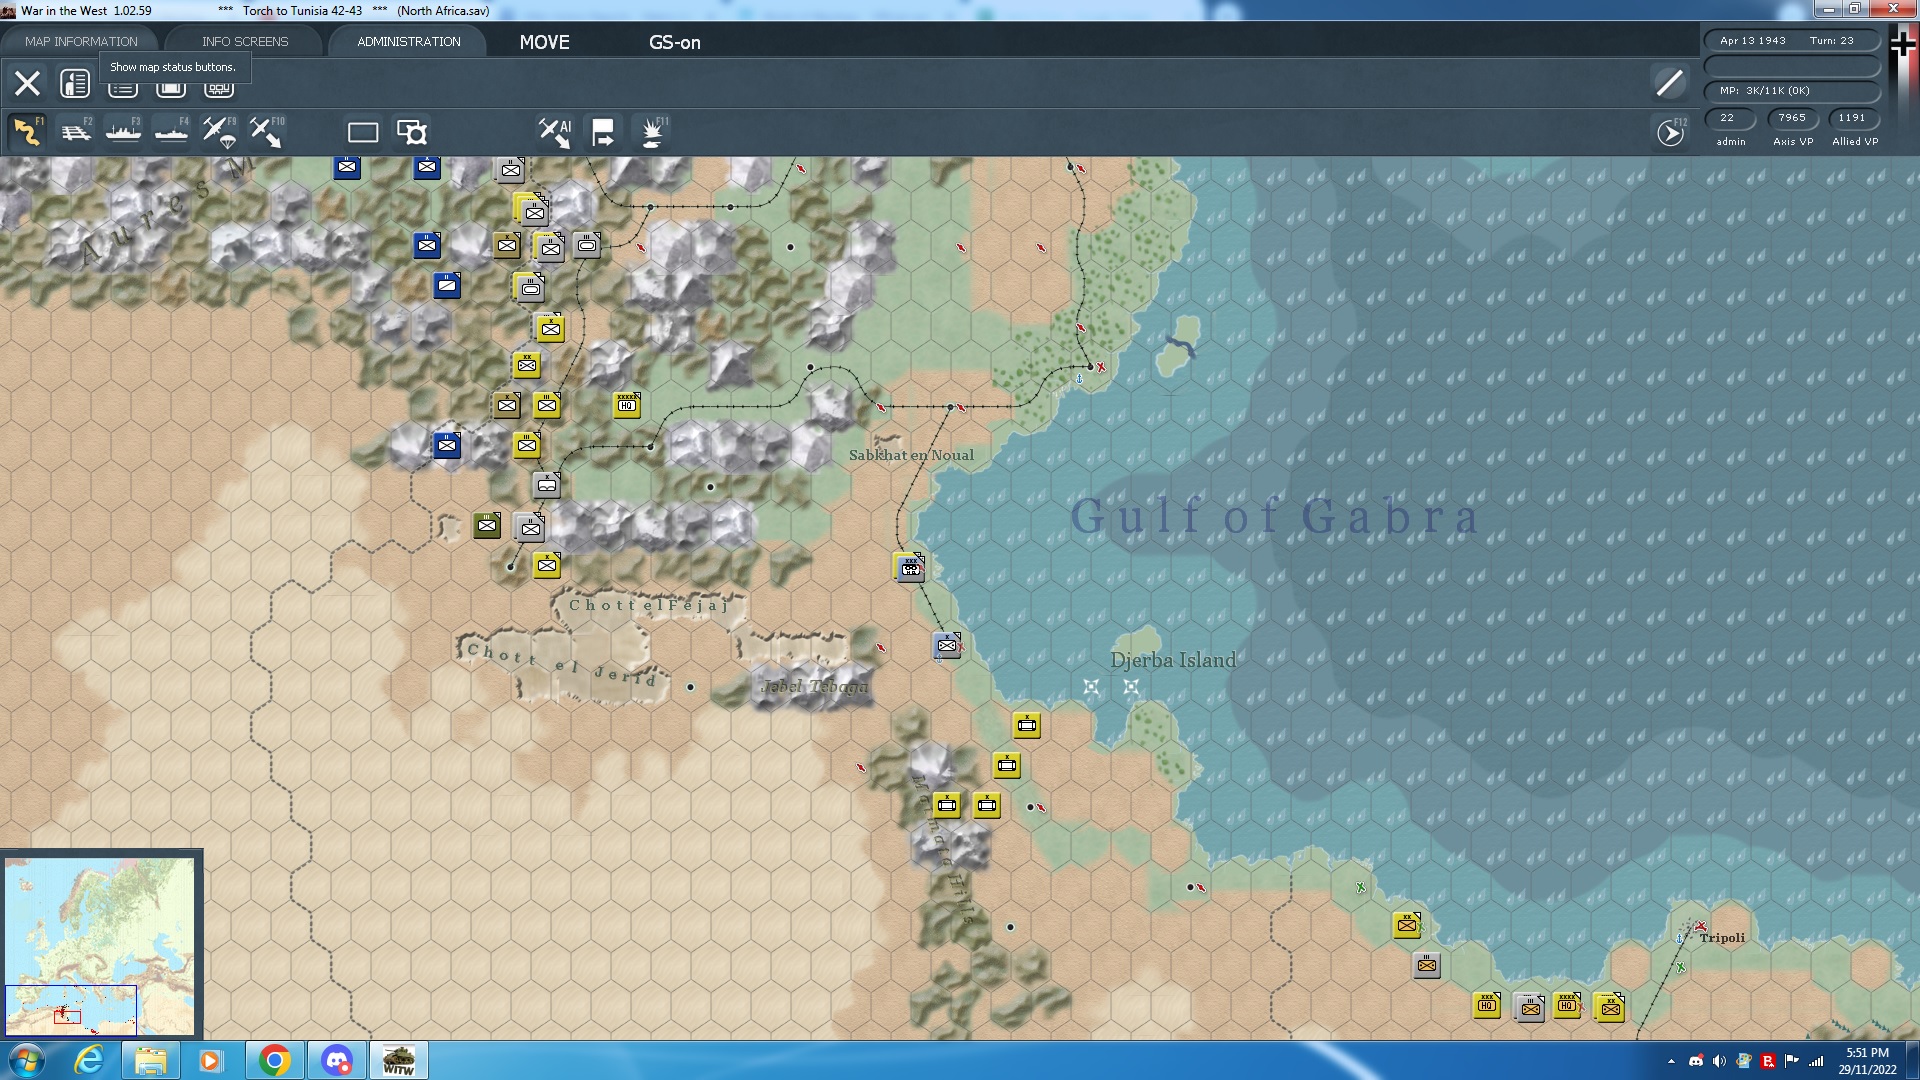The height and width of the screenshot is (1080, 1920).
Task: Click the end turn F12 arrow button
Action: 1670,132
